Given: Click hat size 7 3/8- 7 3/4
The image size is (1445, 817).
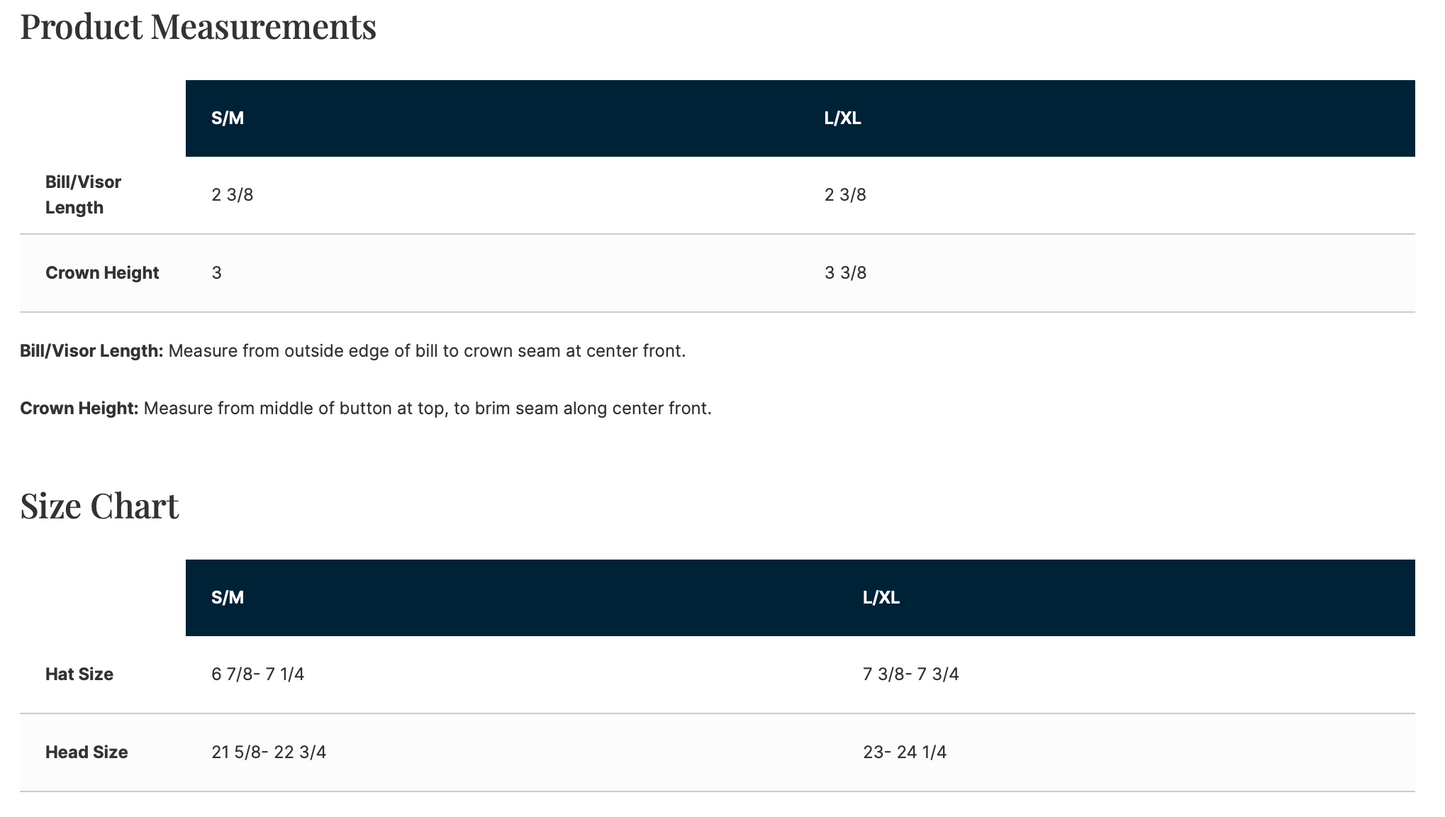Looking at the screenshot, I should 911,674.
